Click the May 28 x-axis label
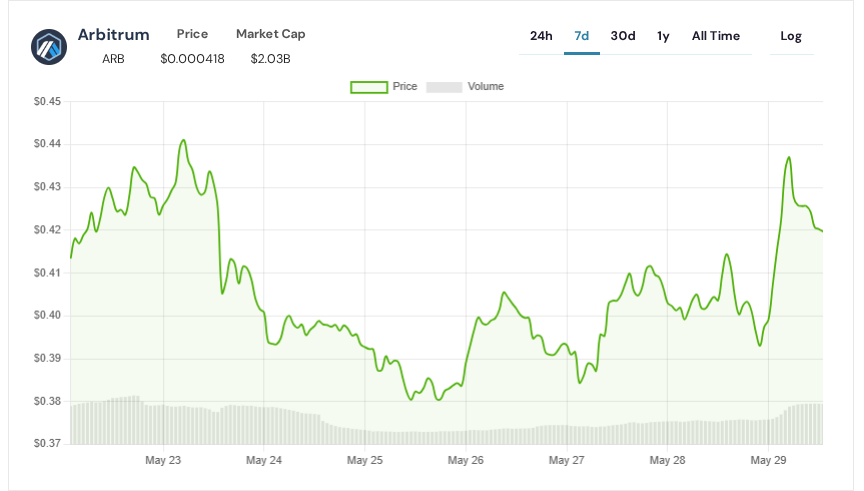This screenshot has height=491, width=864. click(667, 460)
